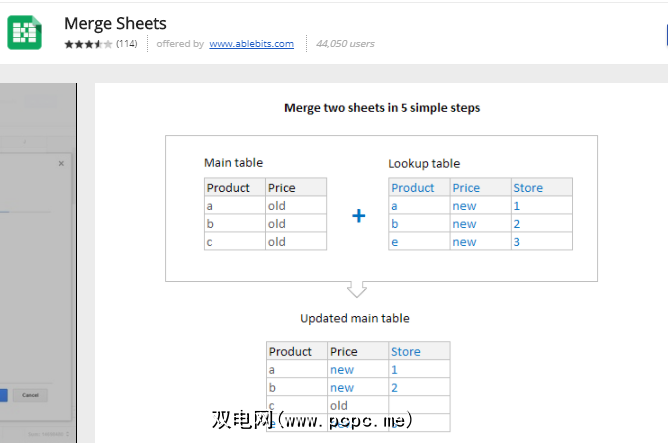Click the Merge Sheets title text
The width and height of the screenshot is (668, 443).
(x=115, y=23)
